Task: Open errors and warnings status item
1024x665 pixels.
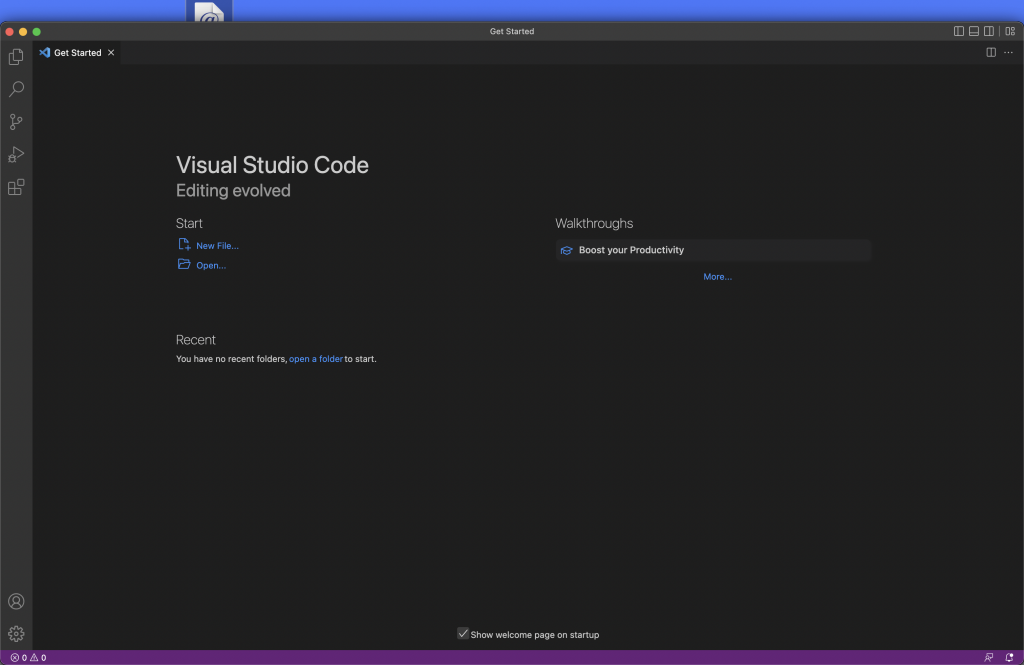Action: 28,658
